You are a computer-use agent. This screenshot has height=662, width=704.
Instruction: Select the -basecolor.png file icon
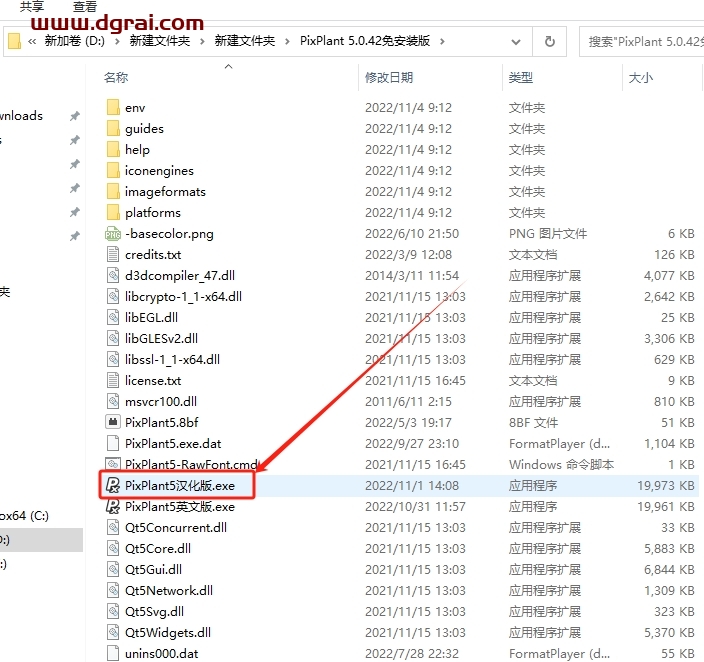pos(113,234)
